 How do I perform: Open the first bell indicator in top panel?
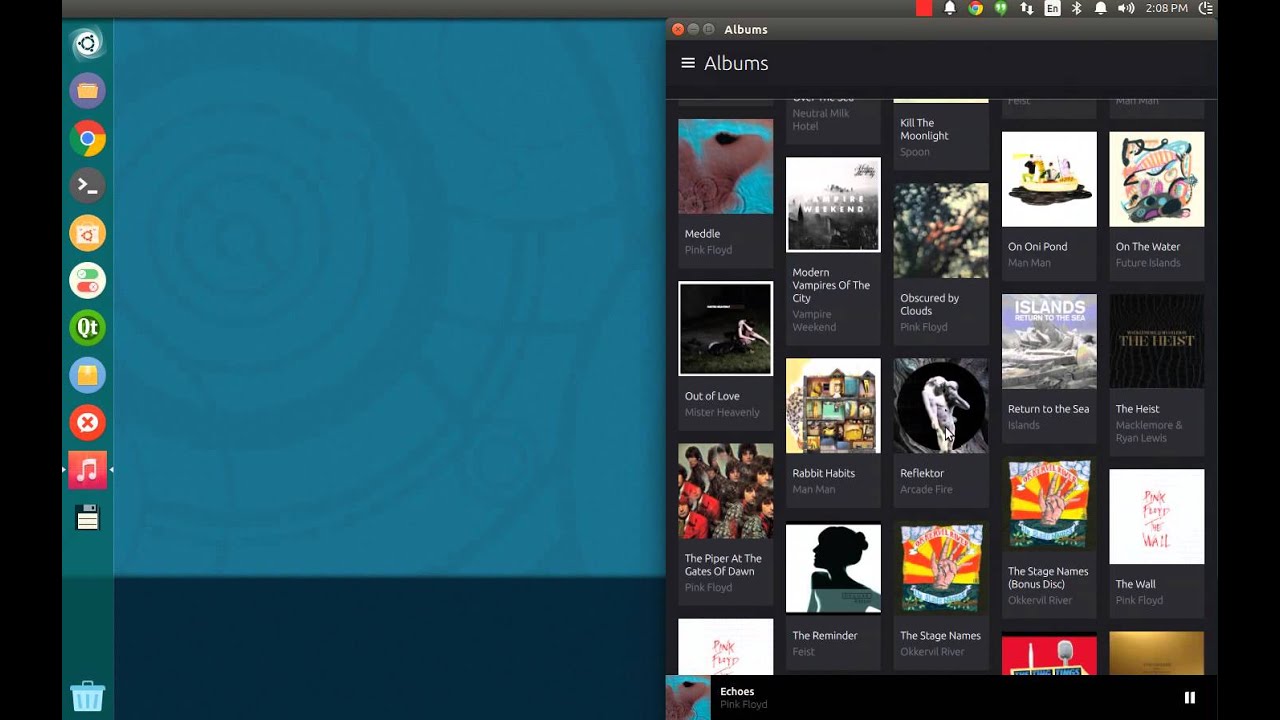[950, 8]
